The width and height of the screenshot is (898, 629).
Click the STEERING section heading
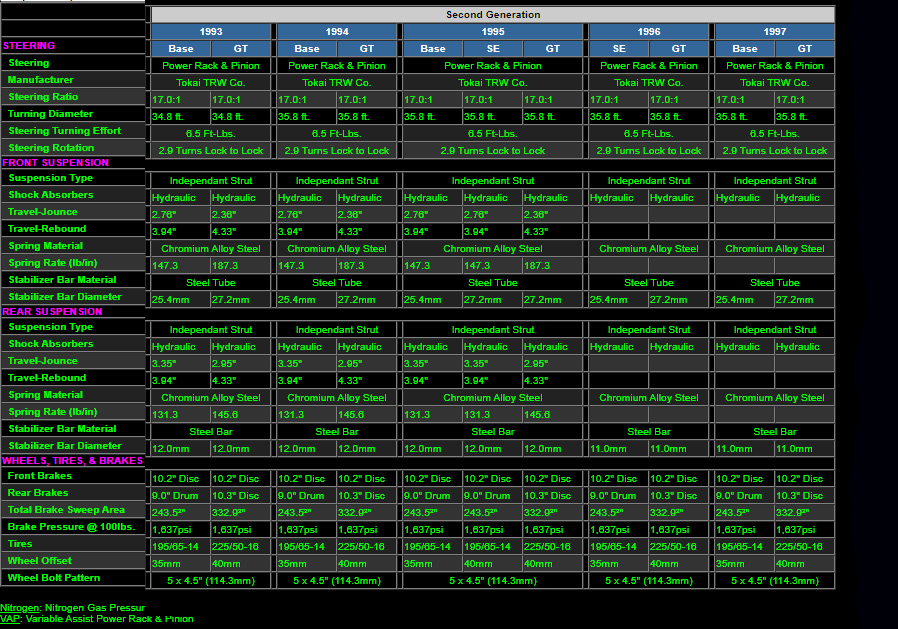[29, 46]
